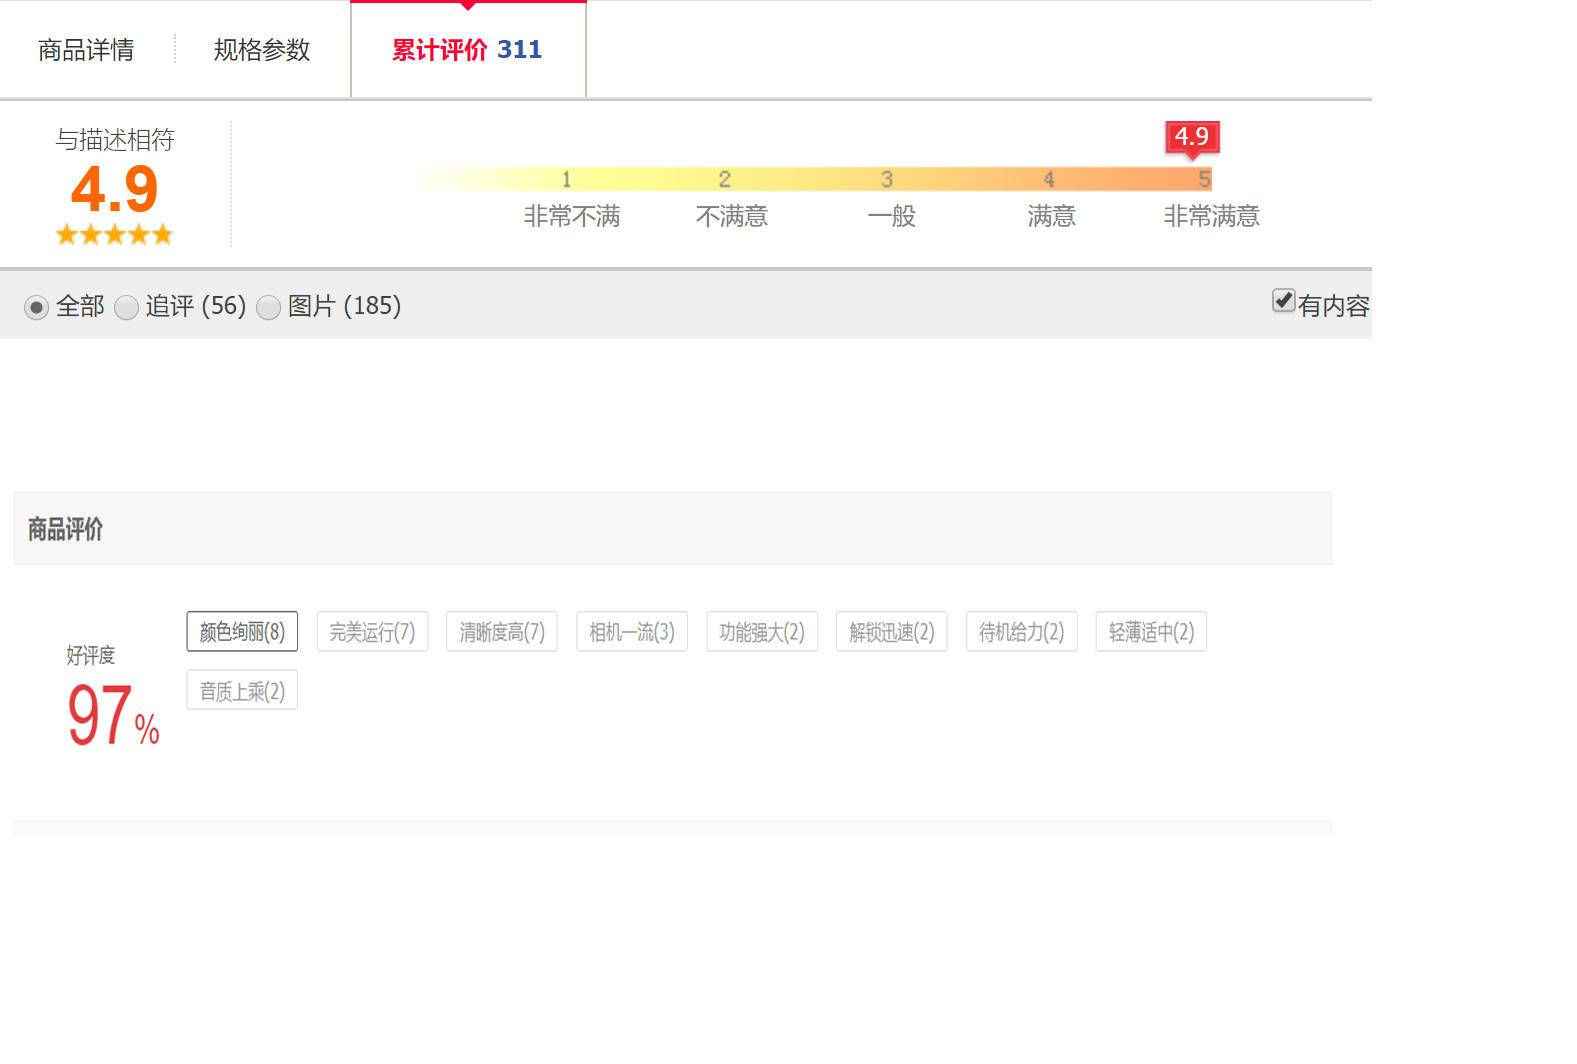Select the 累计评价 311 tab

pos(467,50)
